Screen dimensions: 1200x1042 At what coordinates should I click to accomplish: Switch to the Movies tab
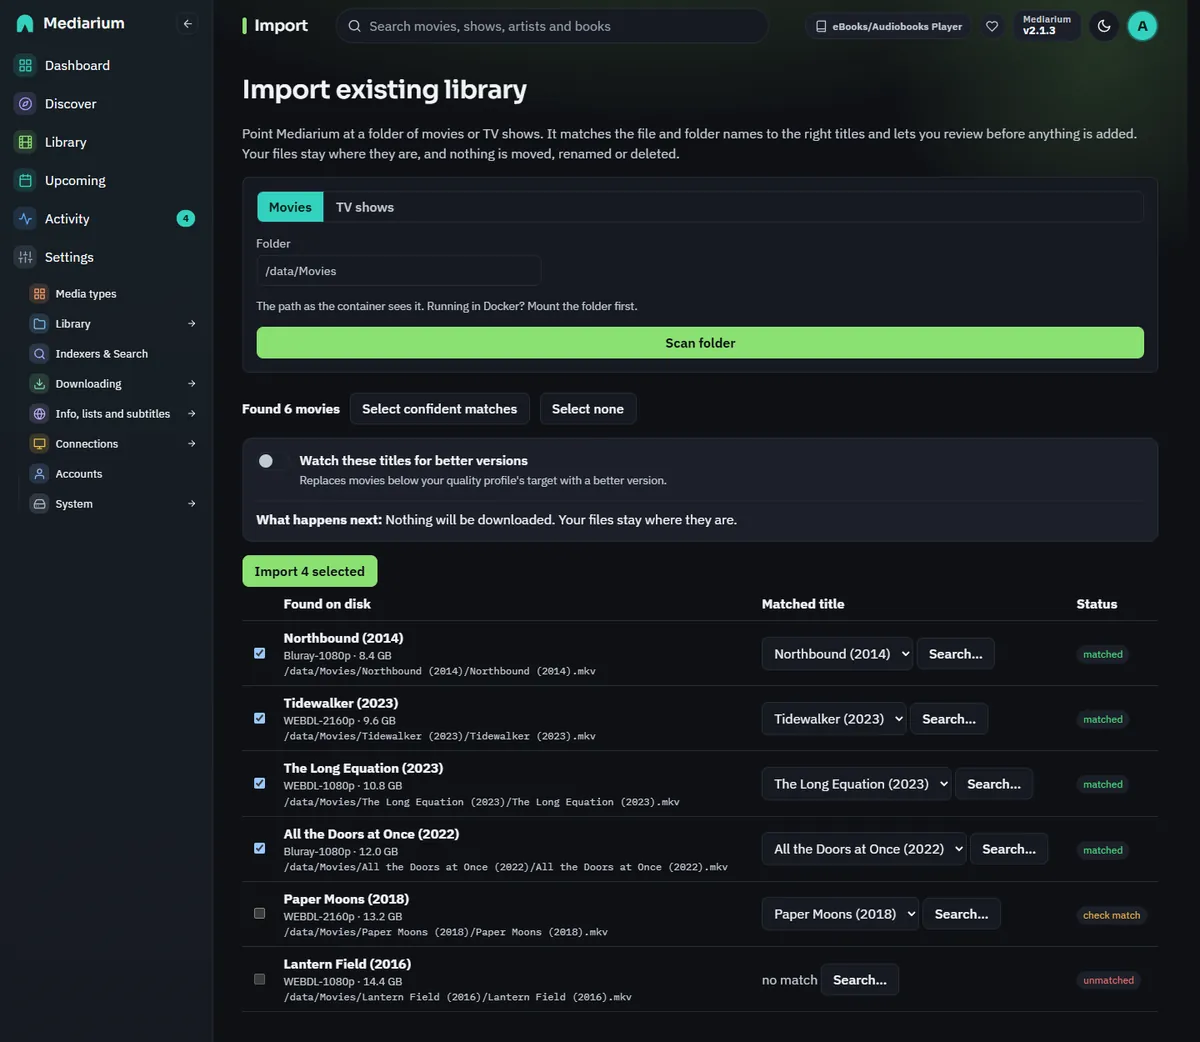point(290,207)
